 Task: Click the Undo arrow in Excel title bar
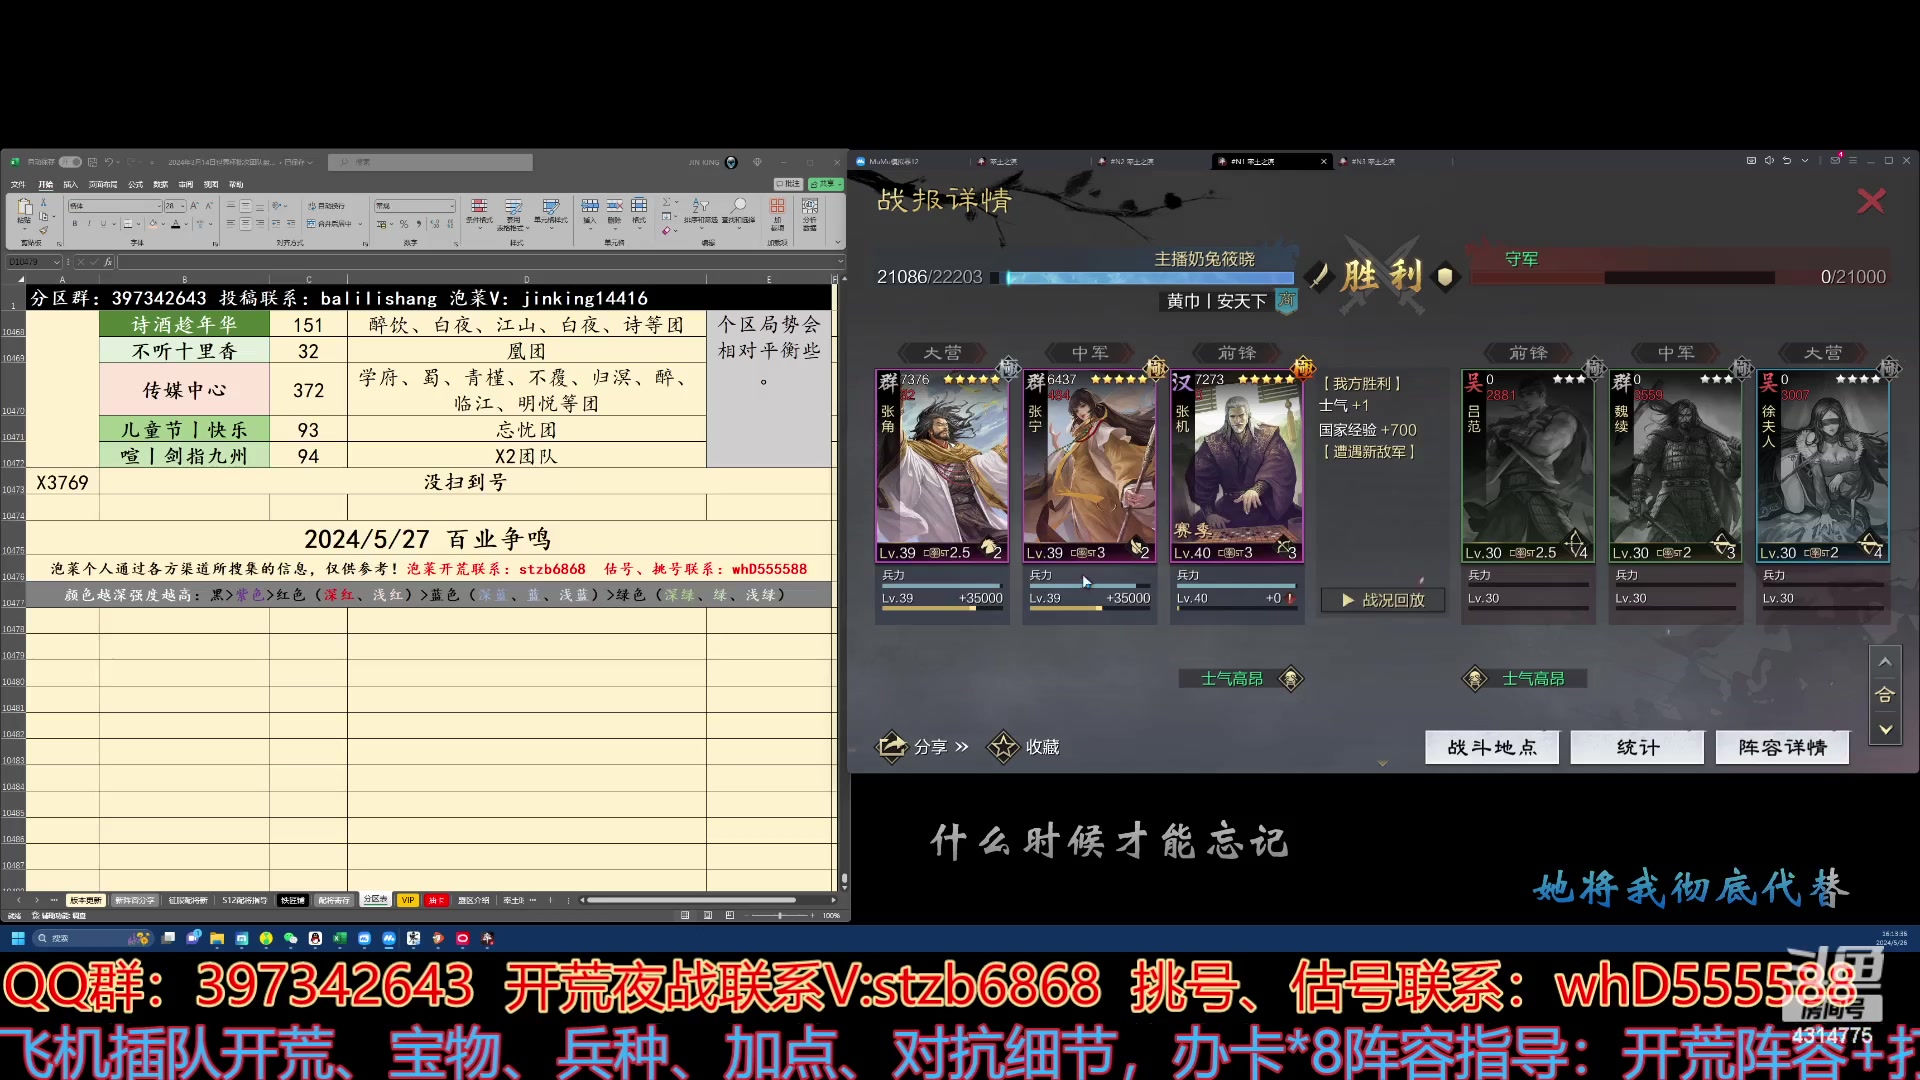coord(109,162)
